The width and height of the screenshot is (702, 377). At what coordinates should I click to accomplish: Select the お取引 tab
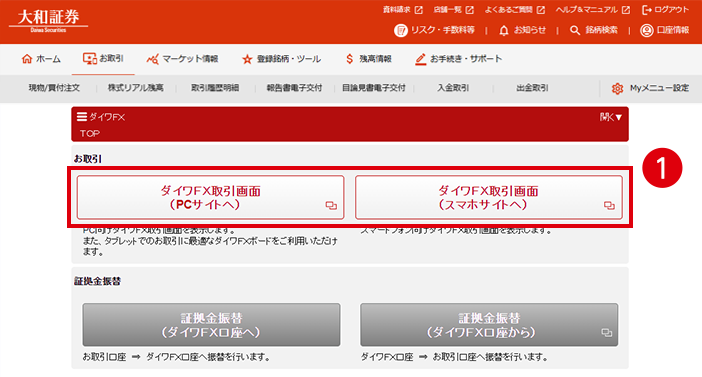(x=103, y=59)
